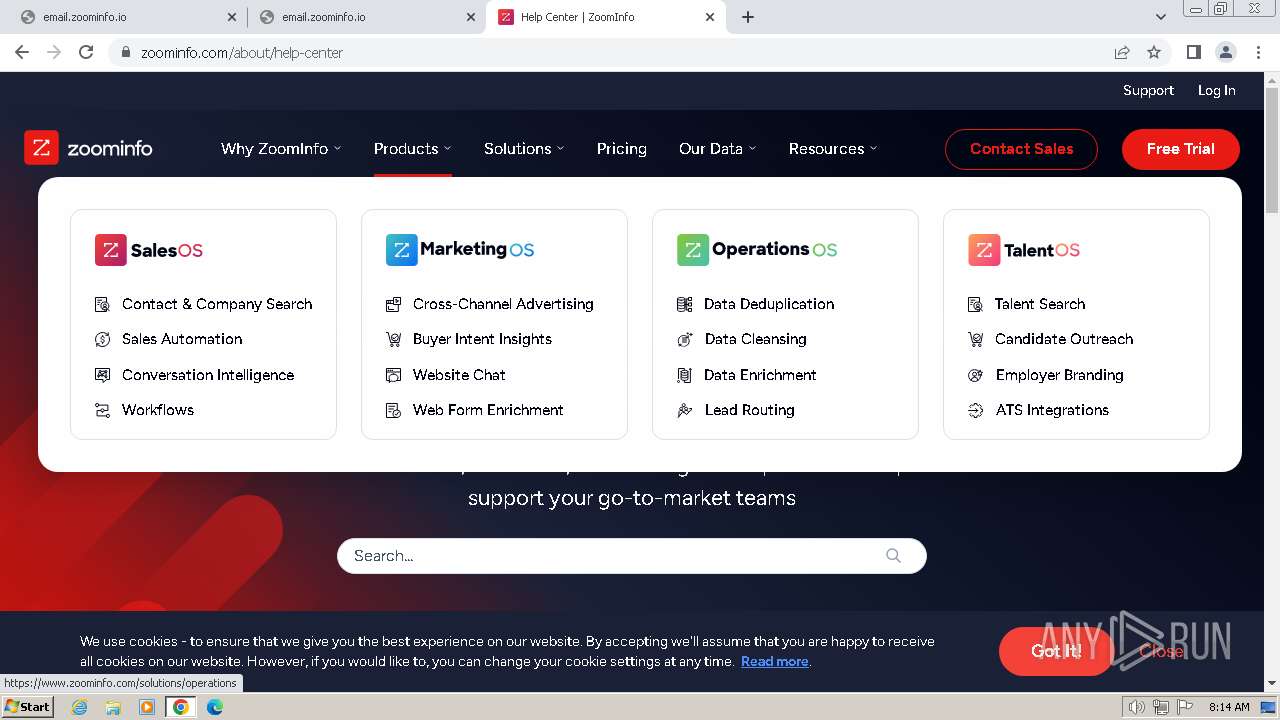
Task: Open Microsoft Edge from the taskbar
Action: pyautogui.click(x=214, y=707)
